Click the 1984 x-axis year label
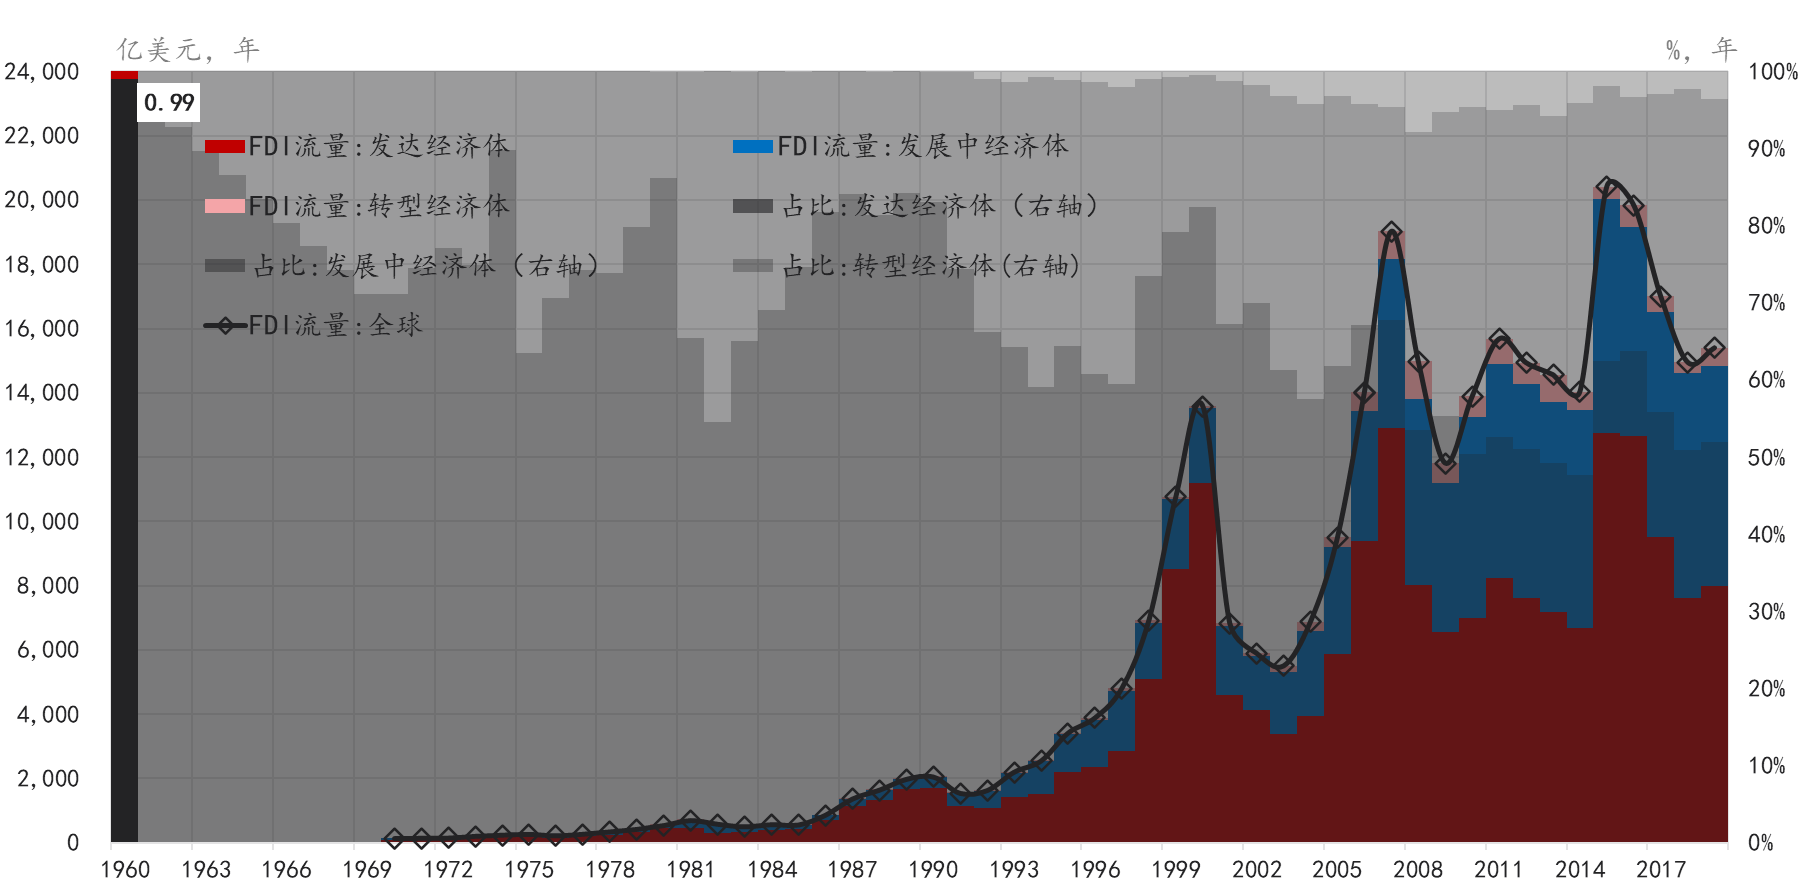The image size is (1801, 886). click(771, 869)
